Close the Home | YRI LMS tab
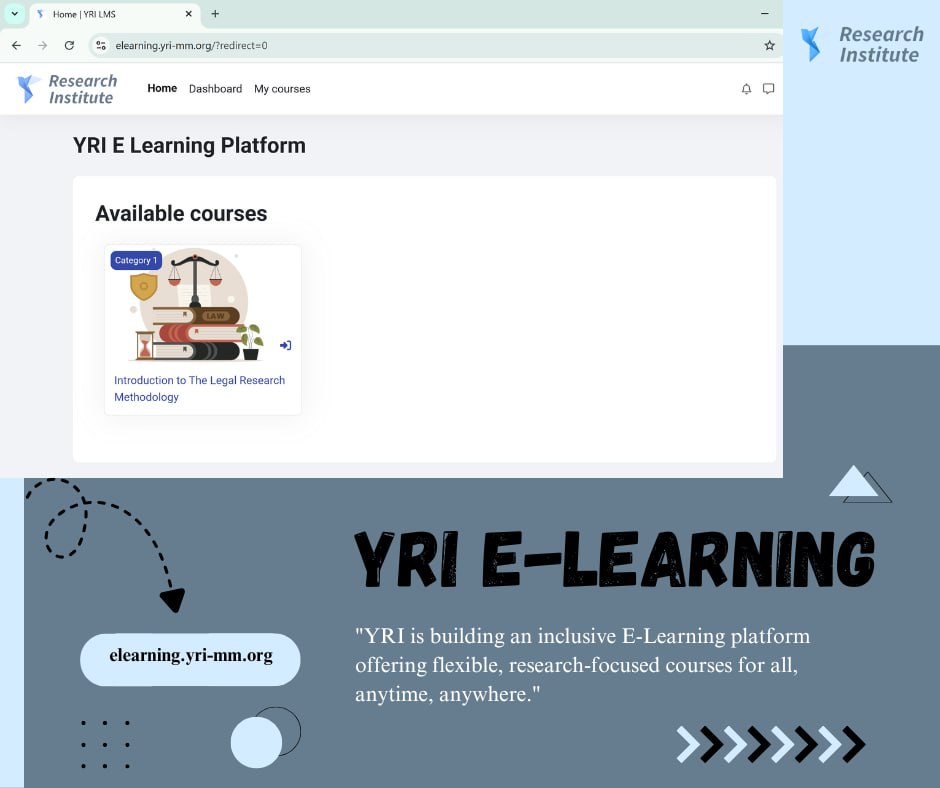 (188, 14)
